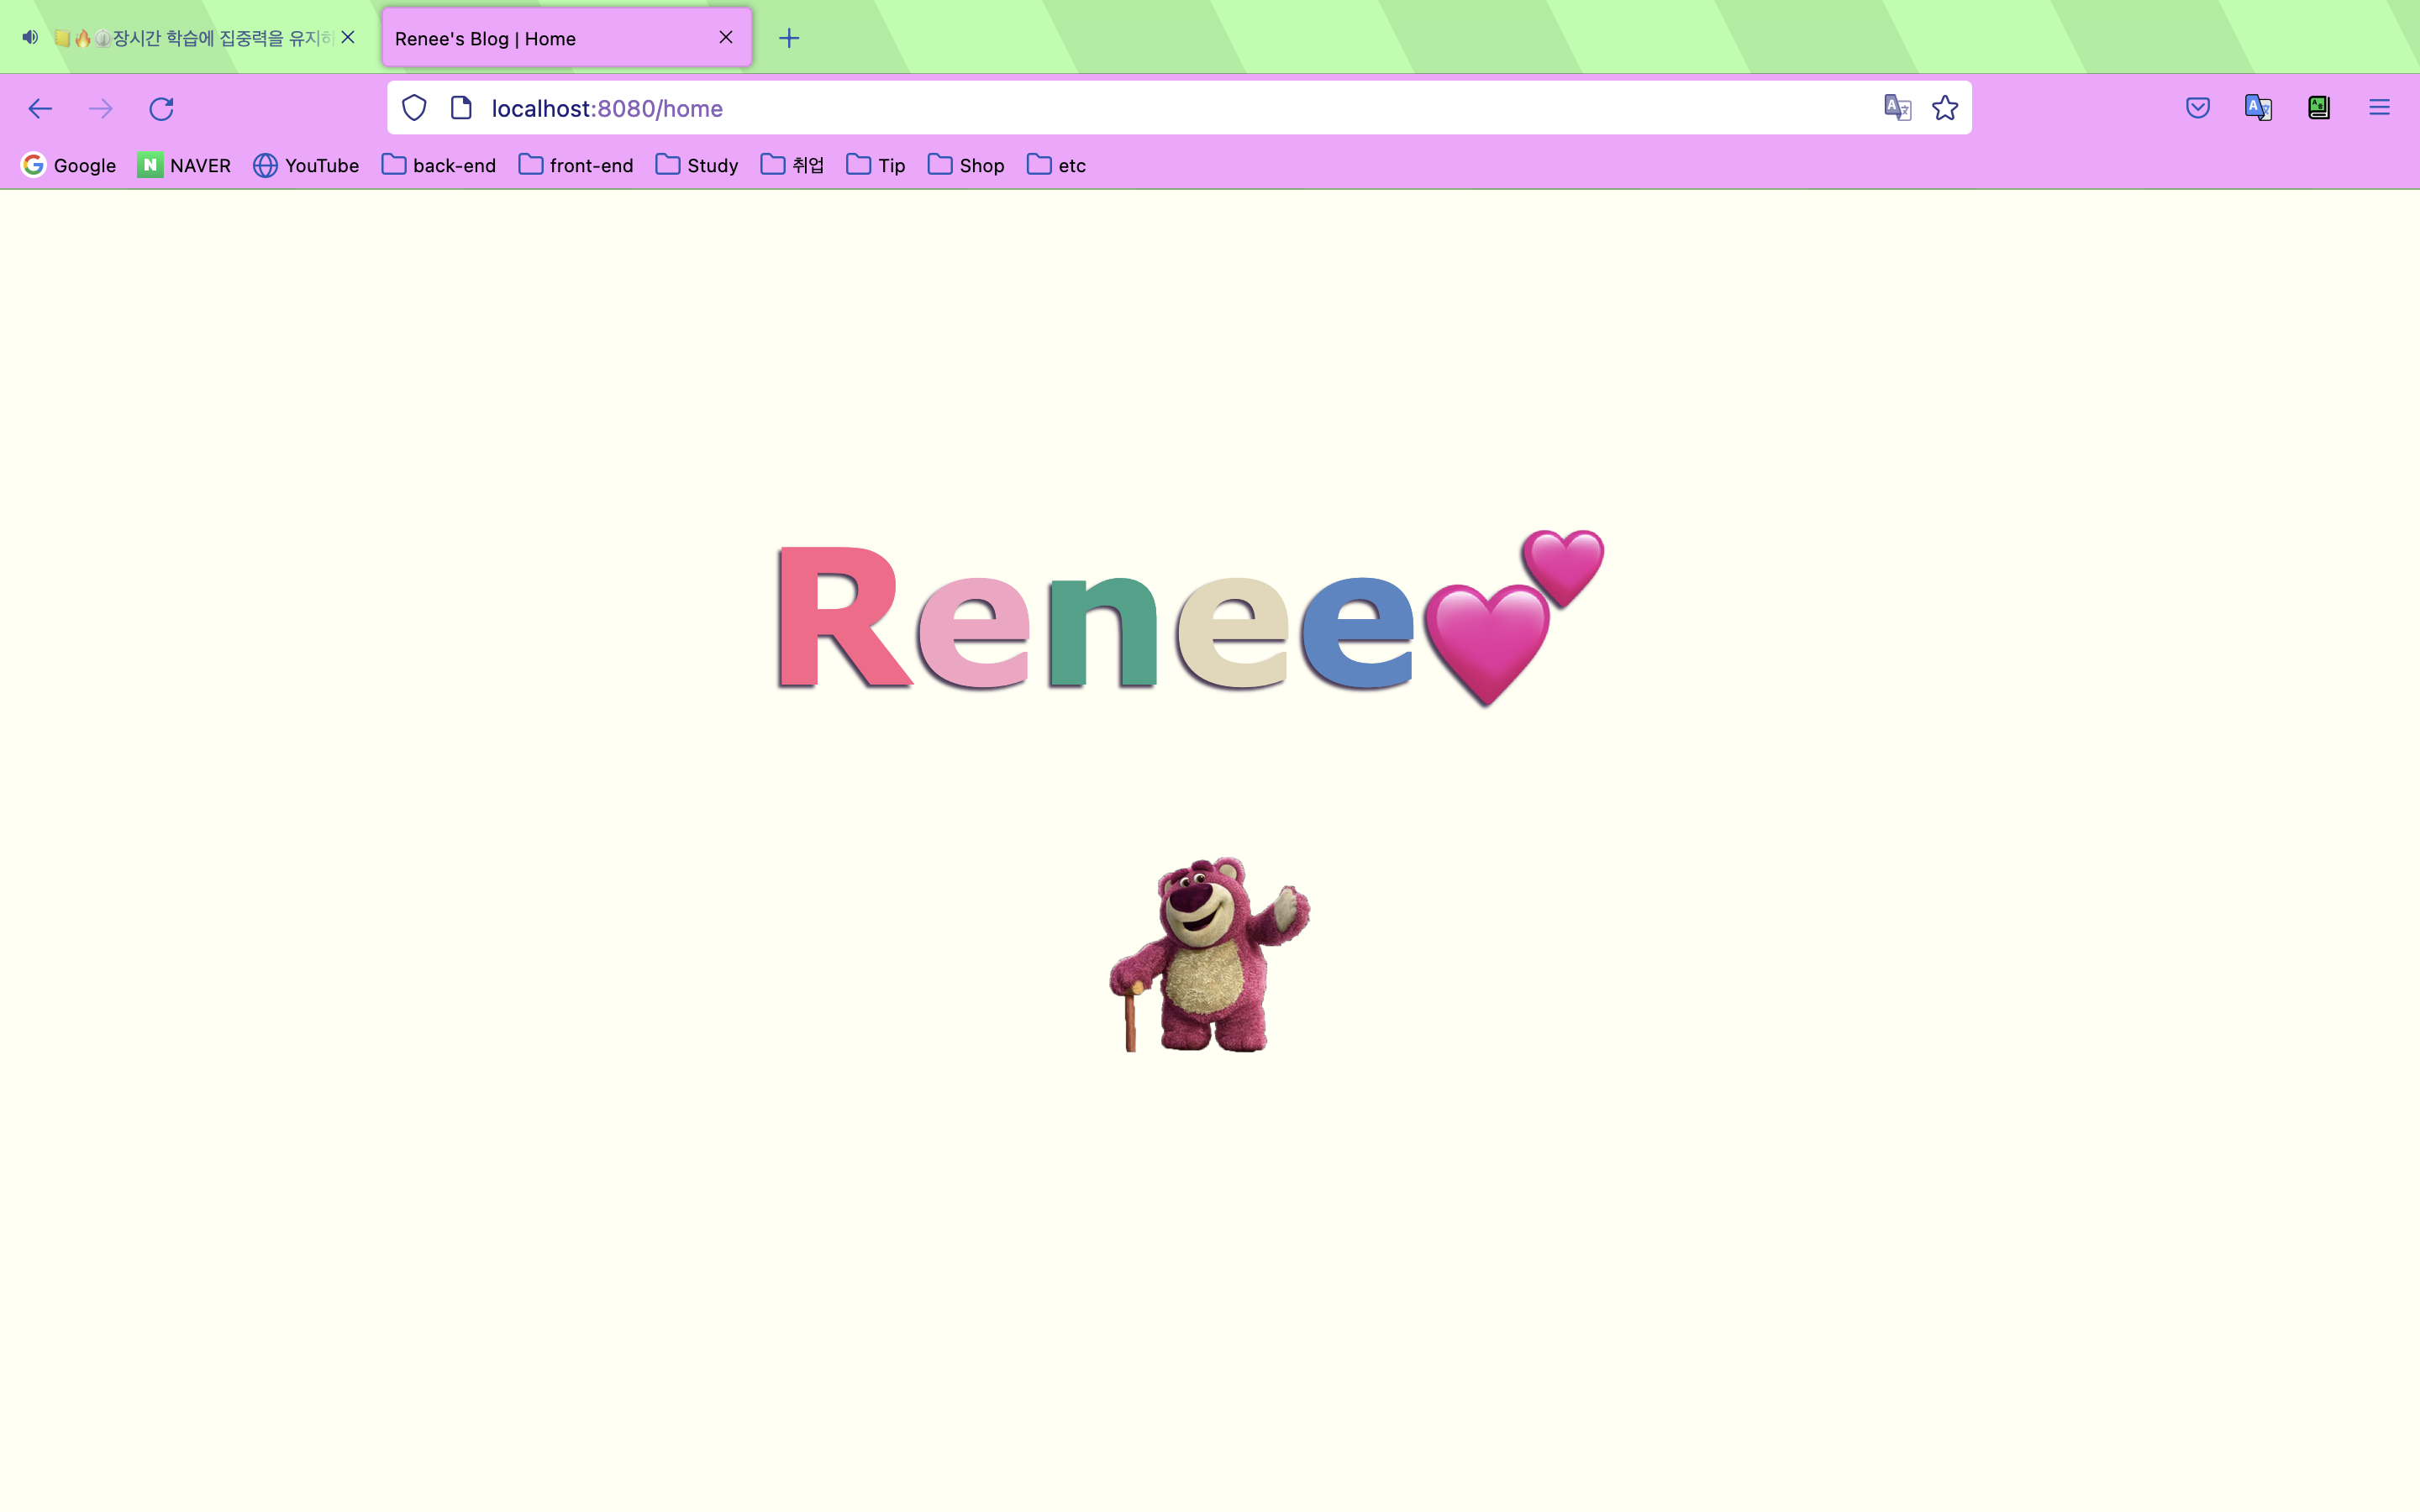Select the Renee's Blog | Home tab
The width and height of the screenshot is (2420, 1512).
coord(567,38)
